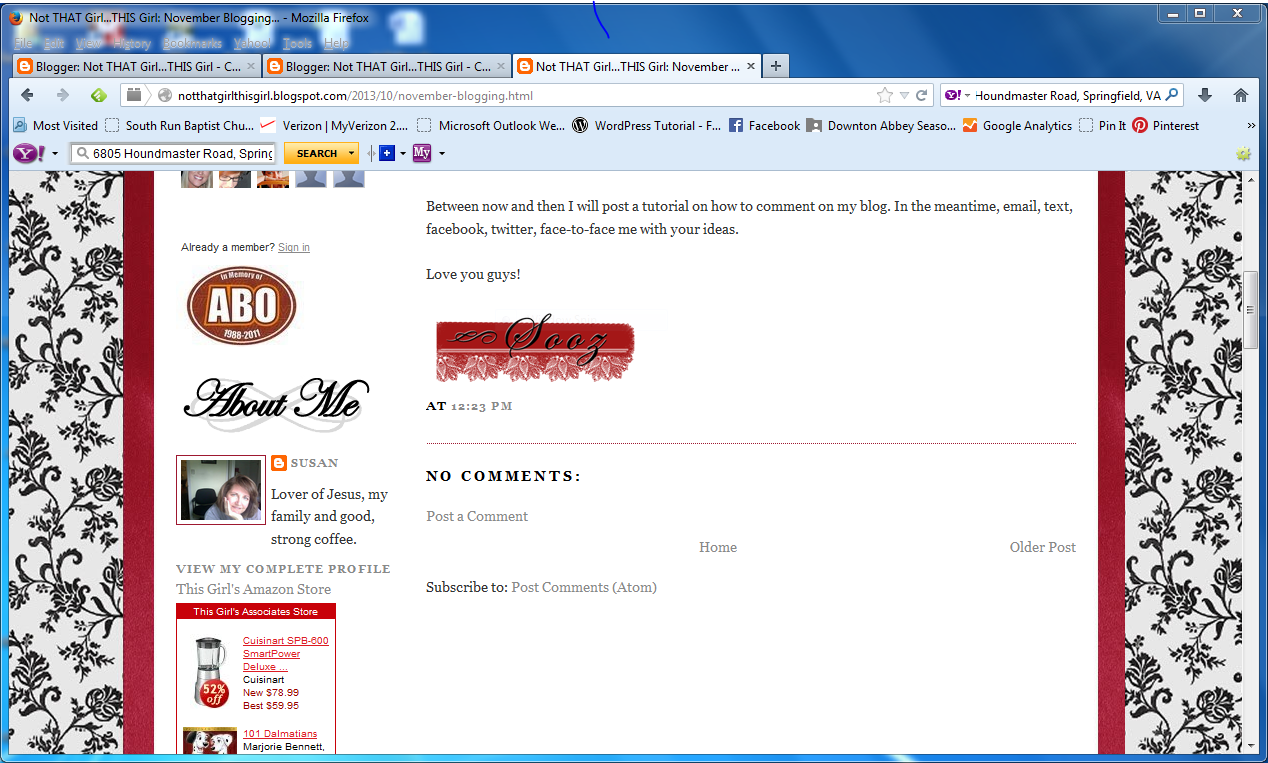Click the green Feedly icon beside the Forward button

pyautogui.click(x=98, y=96)
